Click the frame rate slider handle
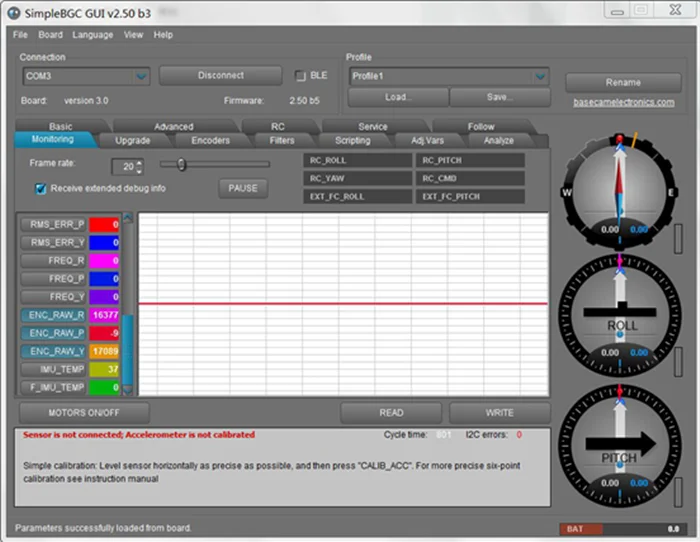The image size is (700, 542). (x=181, y=165)
